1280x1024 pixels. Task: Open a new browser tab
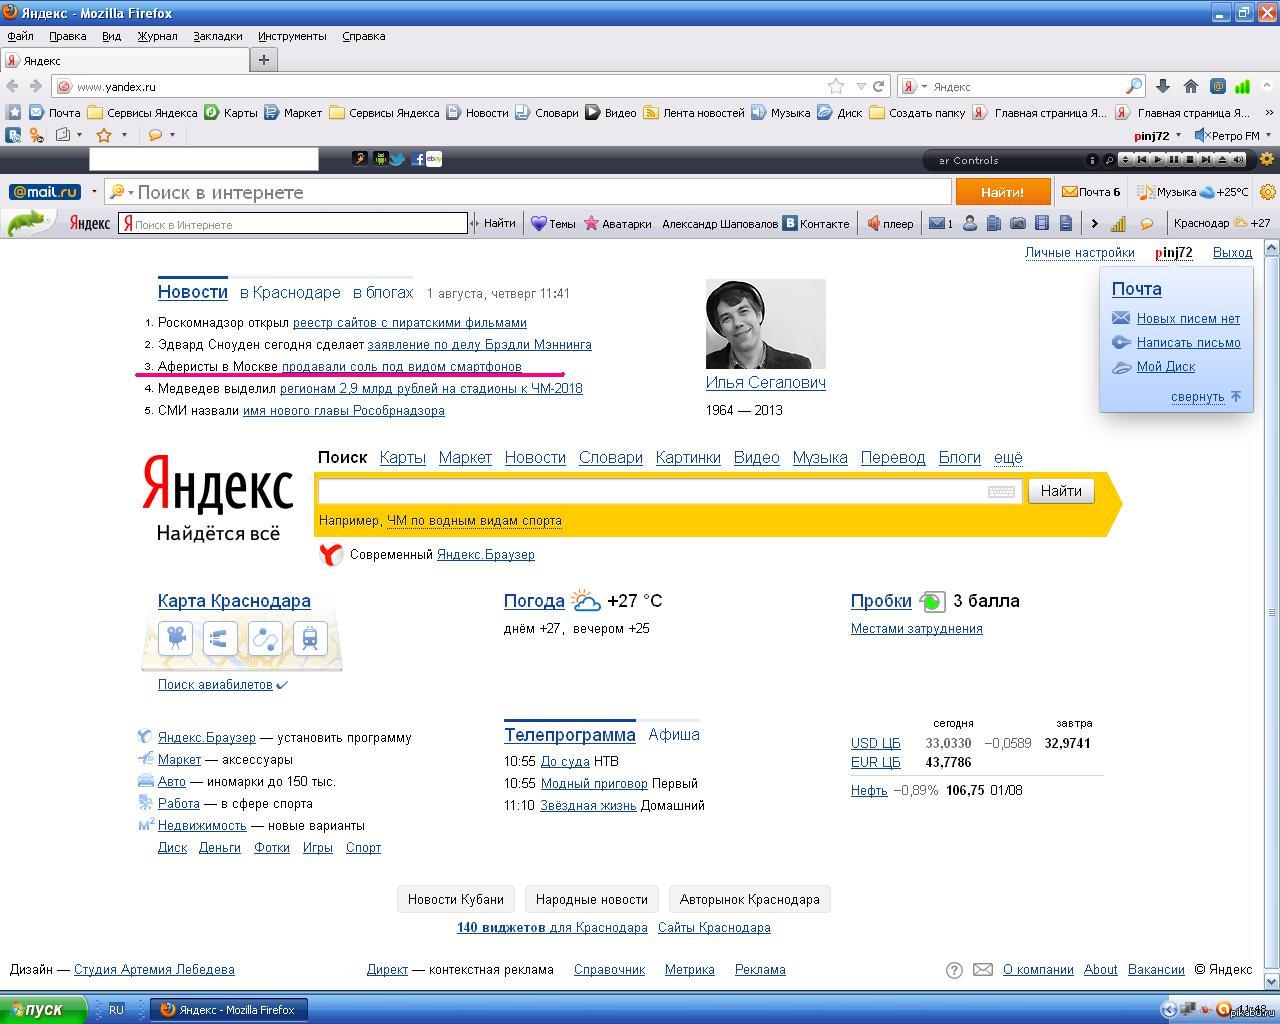coord(264,60)
